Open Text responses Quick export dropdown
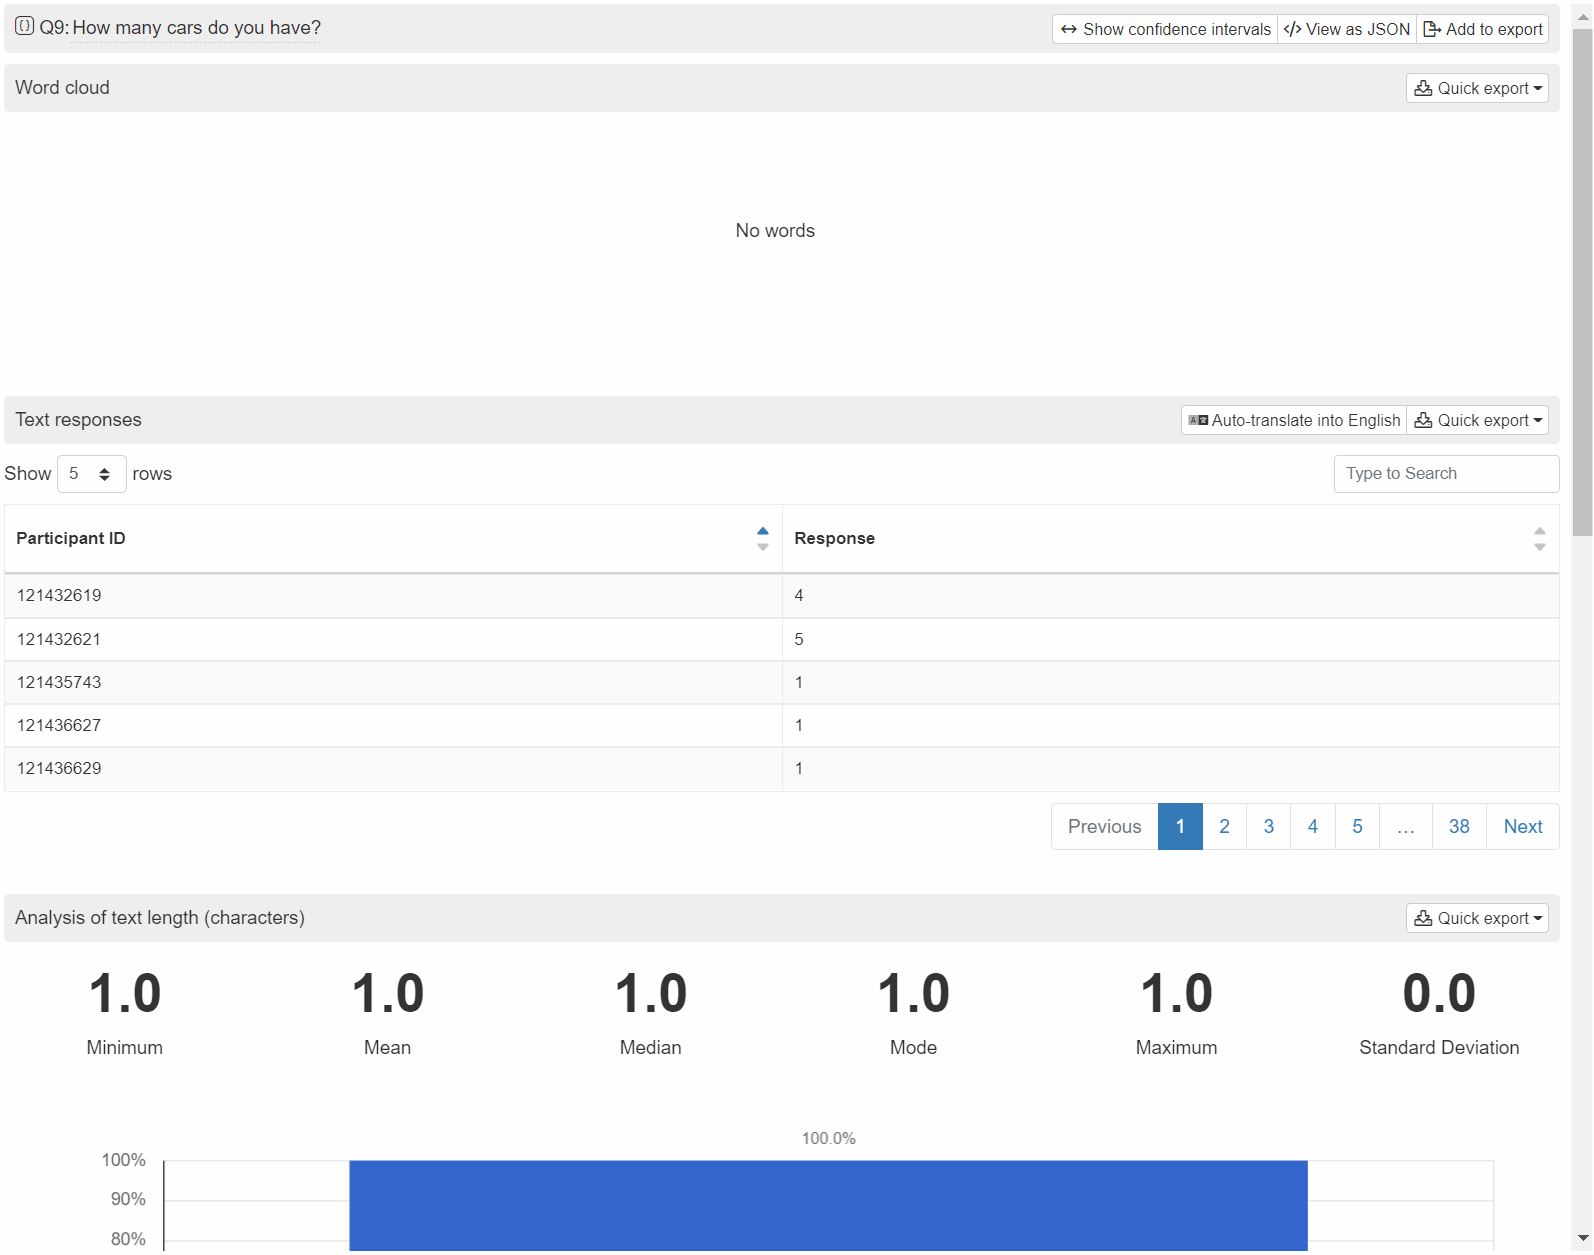Screen dimensions: 1594x1255 (x=1477, y=420)
